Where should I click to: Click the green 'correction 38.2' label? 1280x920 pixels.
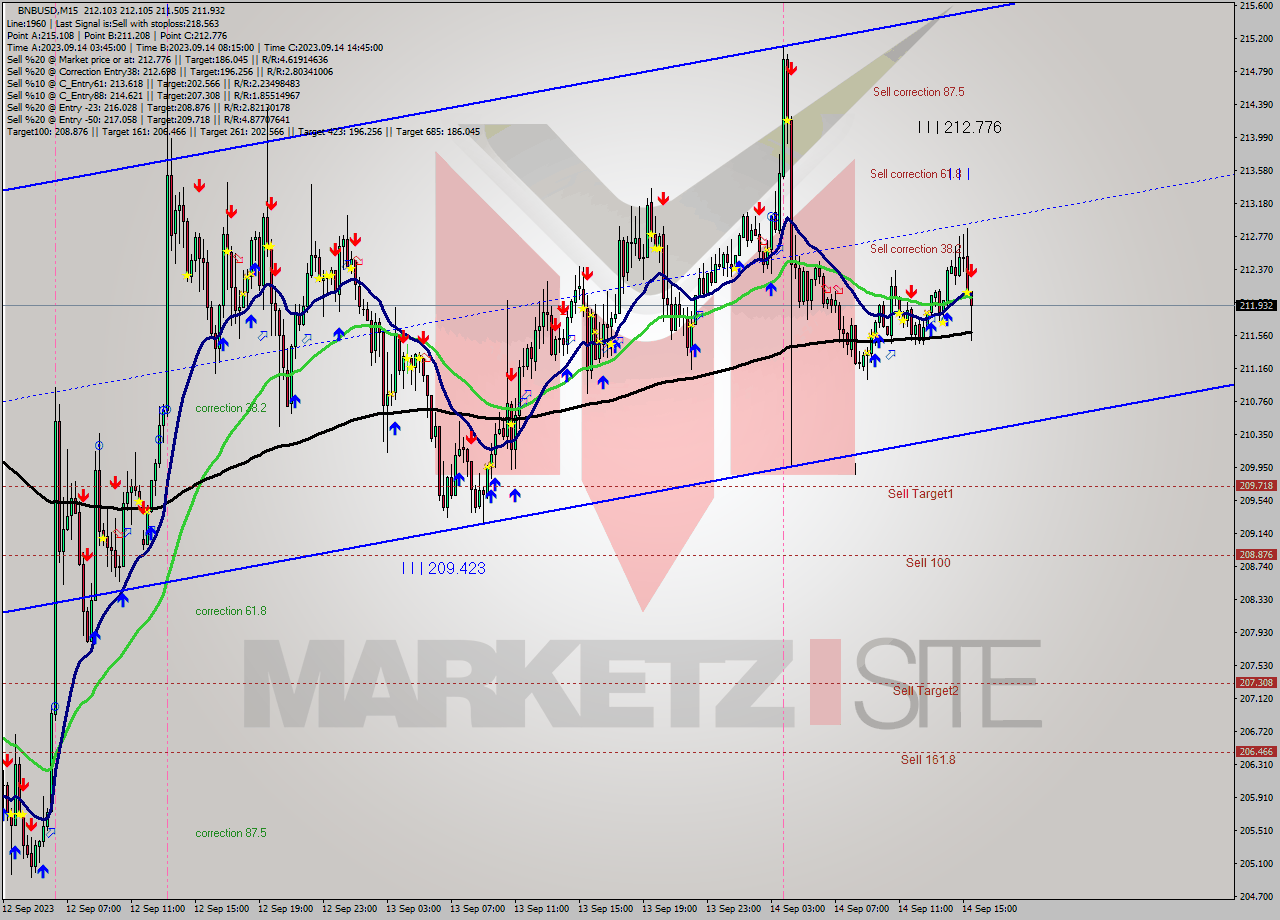231,408
